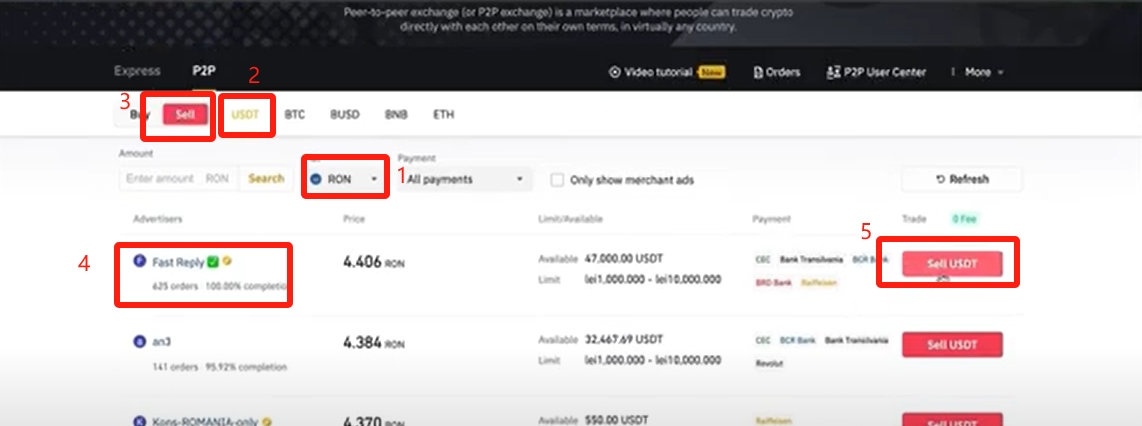Viewport: 1142px width, 426px height.
Task: Switch to the Express tab
Action: click(137, 71)
